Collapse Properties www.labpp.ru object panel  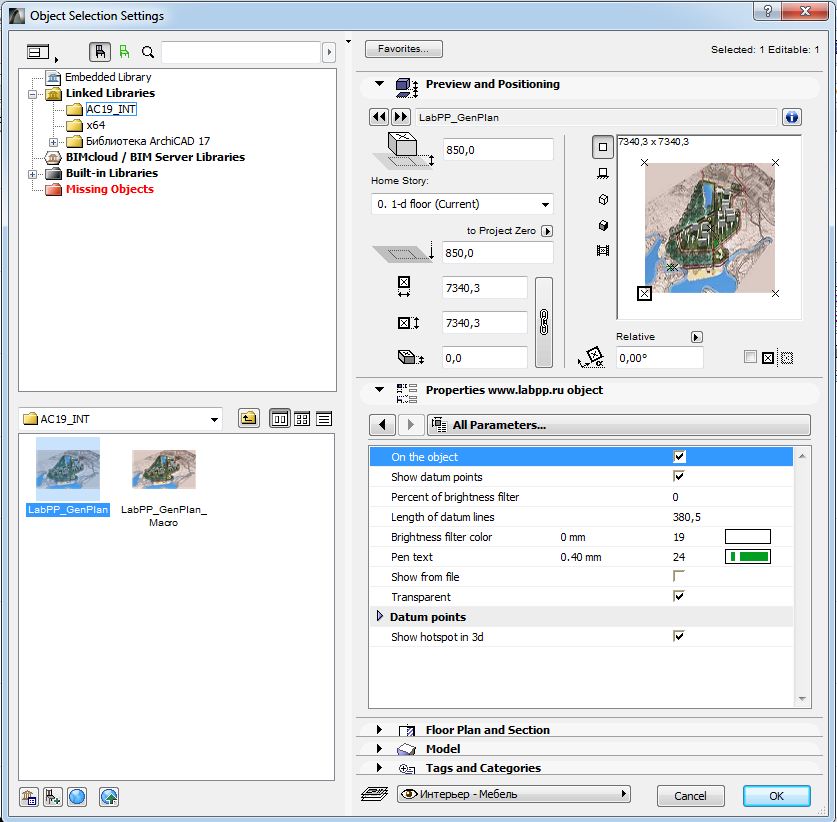coord(380,390)
